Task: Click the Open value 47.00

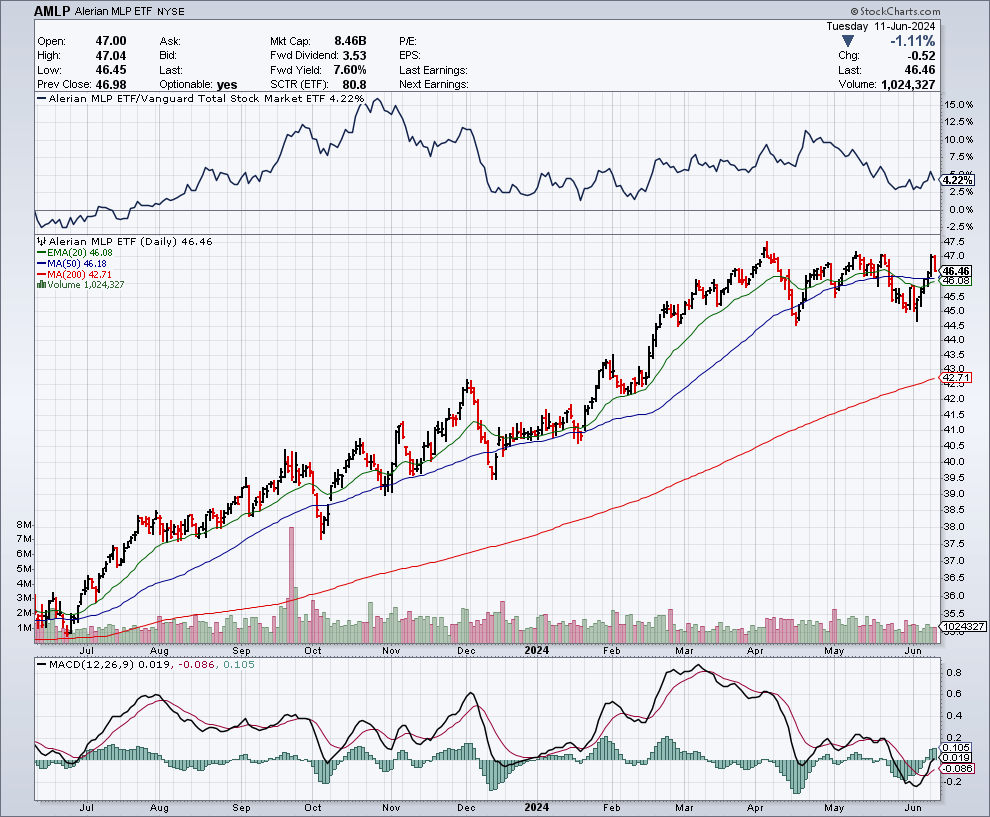Action: pyautogui.click(x=110, y=41)
